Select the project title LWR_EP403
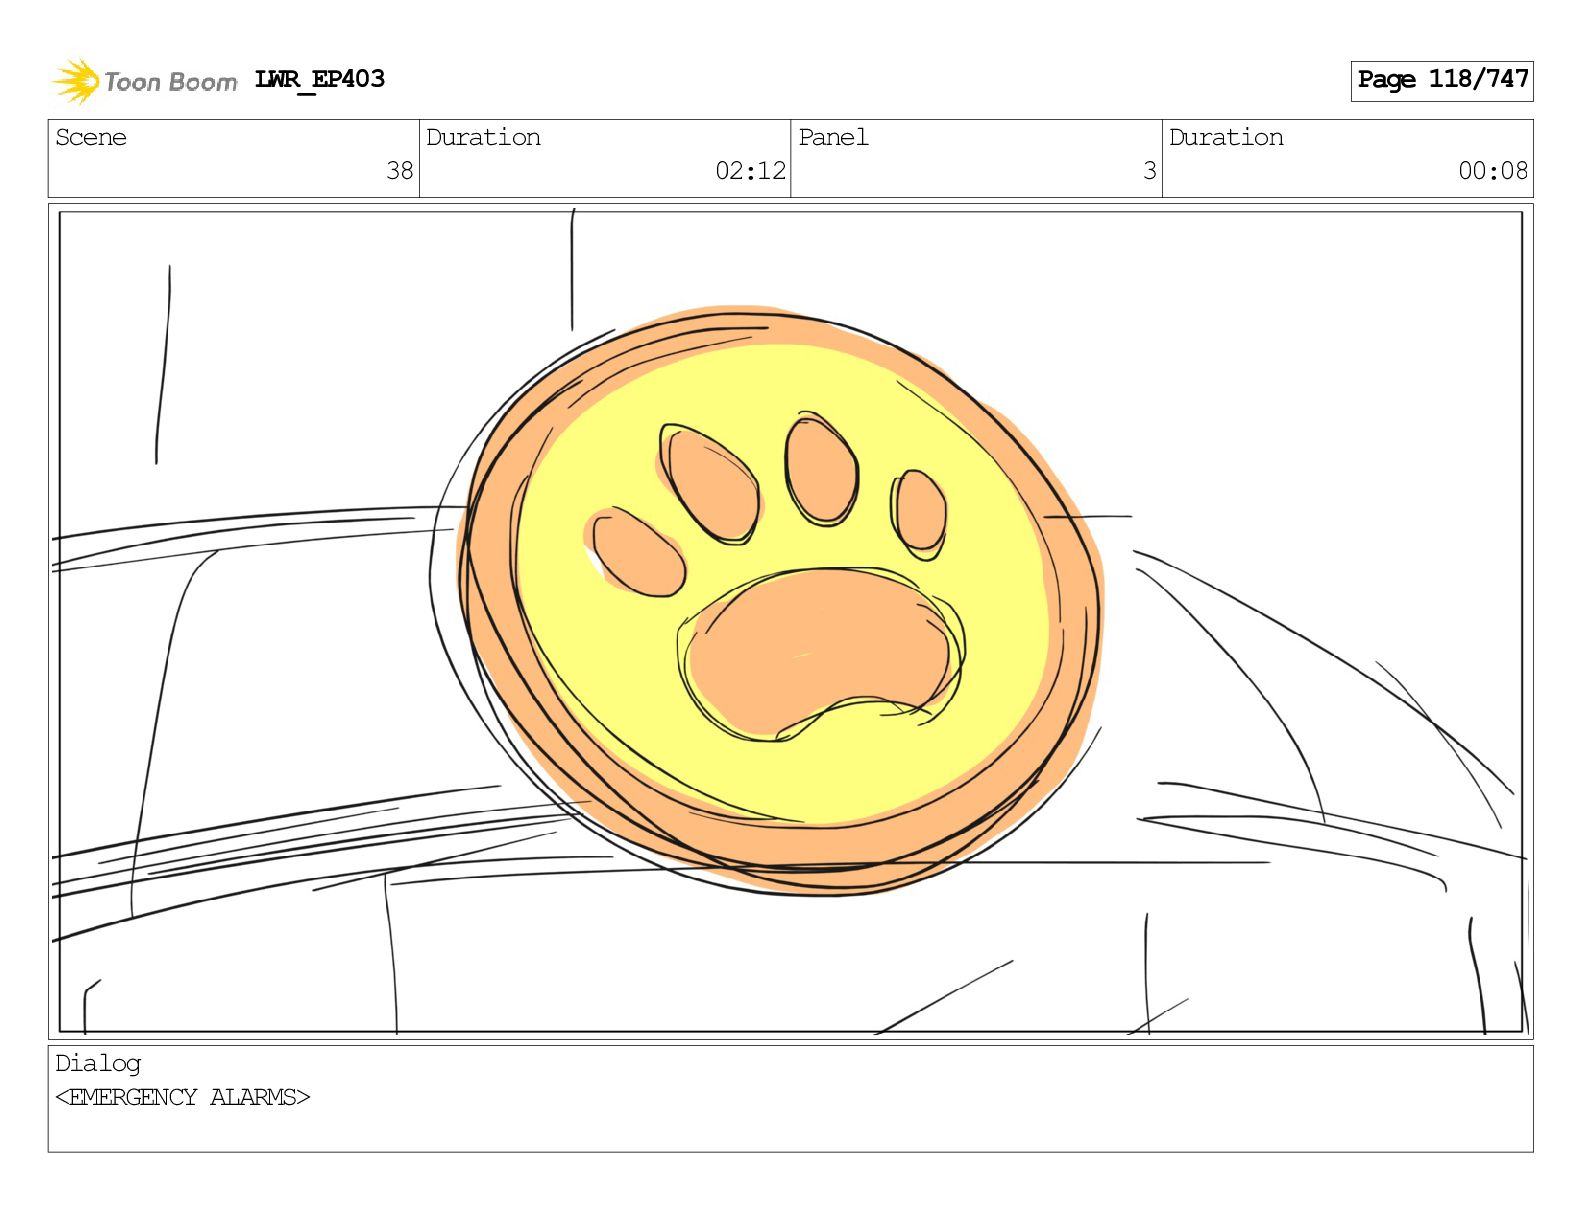 point(320,79)
